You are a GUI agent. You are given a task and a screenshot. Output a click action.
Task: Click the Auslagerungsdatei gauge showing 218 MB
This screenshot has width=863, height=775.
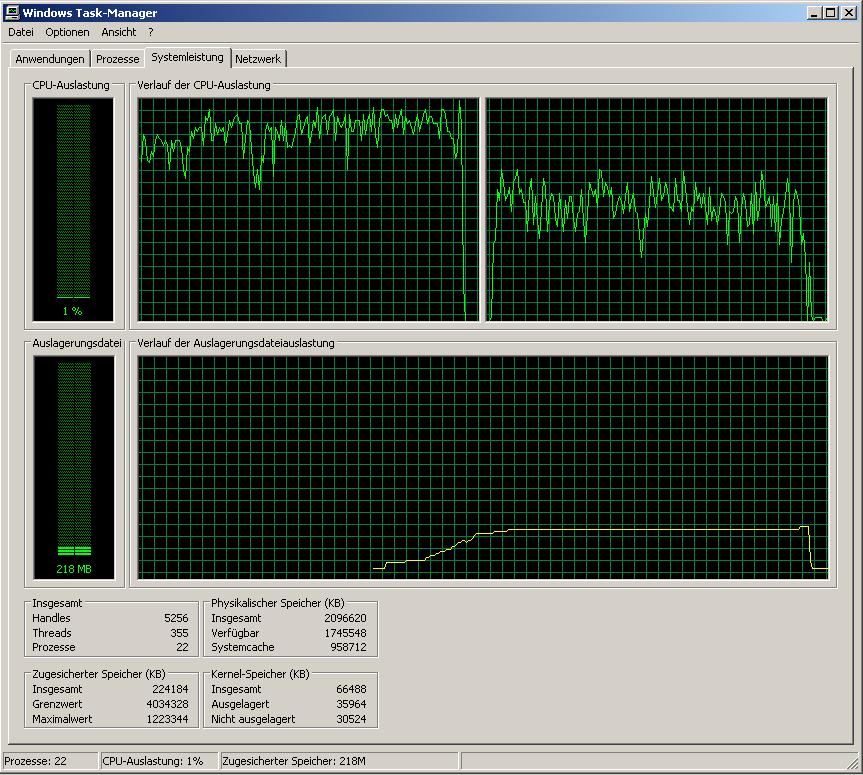(74, 467)
